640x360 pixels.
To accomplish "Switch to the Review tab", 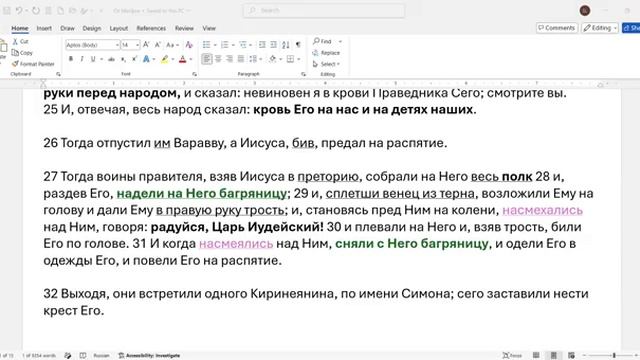I will click(184, 28).
